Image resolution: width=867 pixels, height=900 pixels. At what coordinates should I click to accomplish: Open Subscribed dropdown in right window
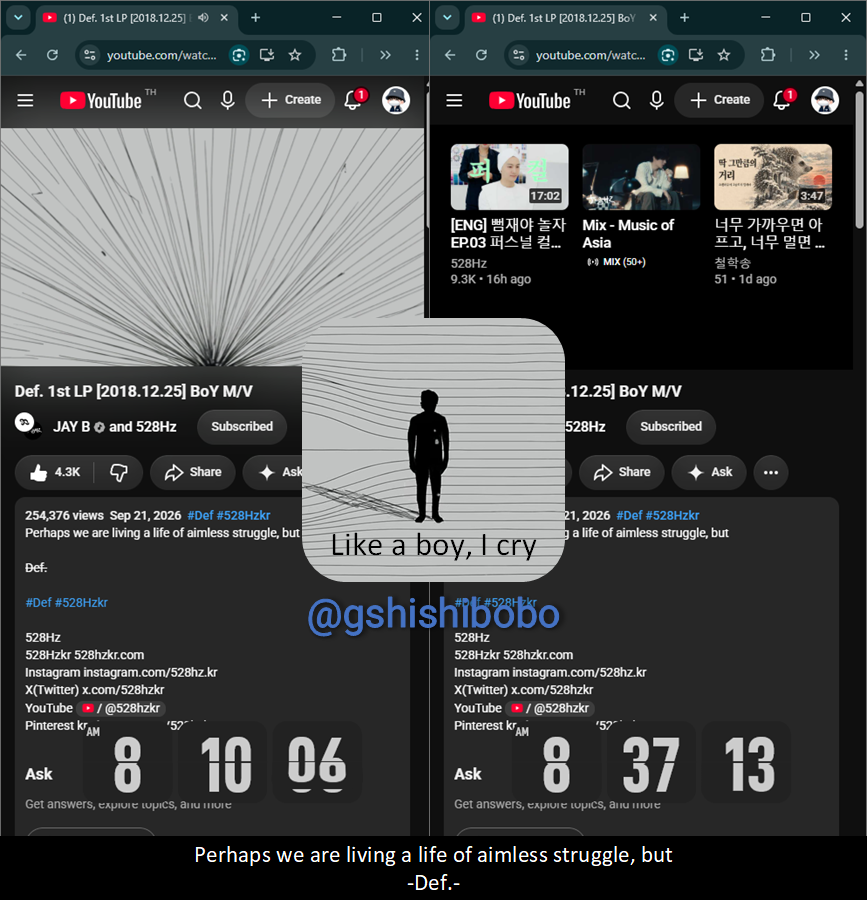(671, 426)
